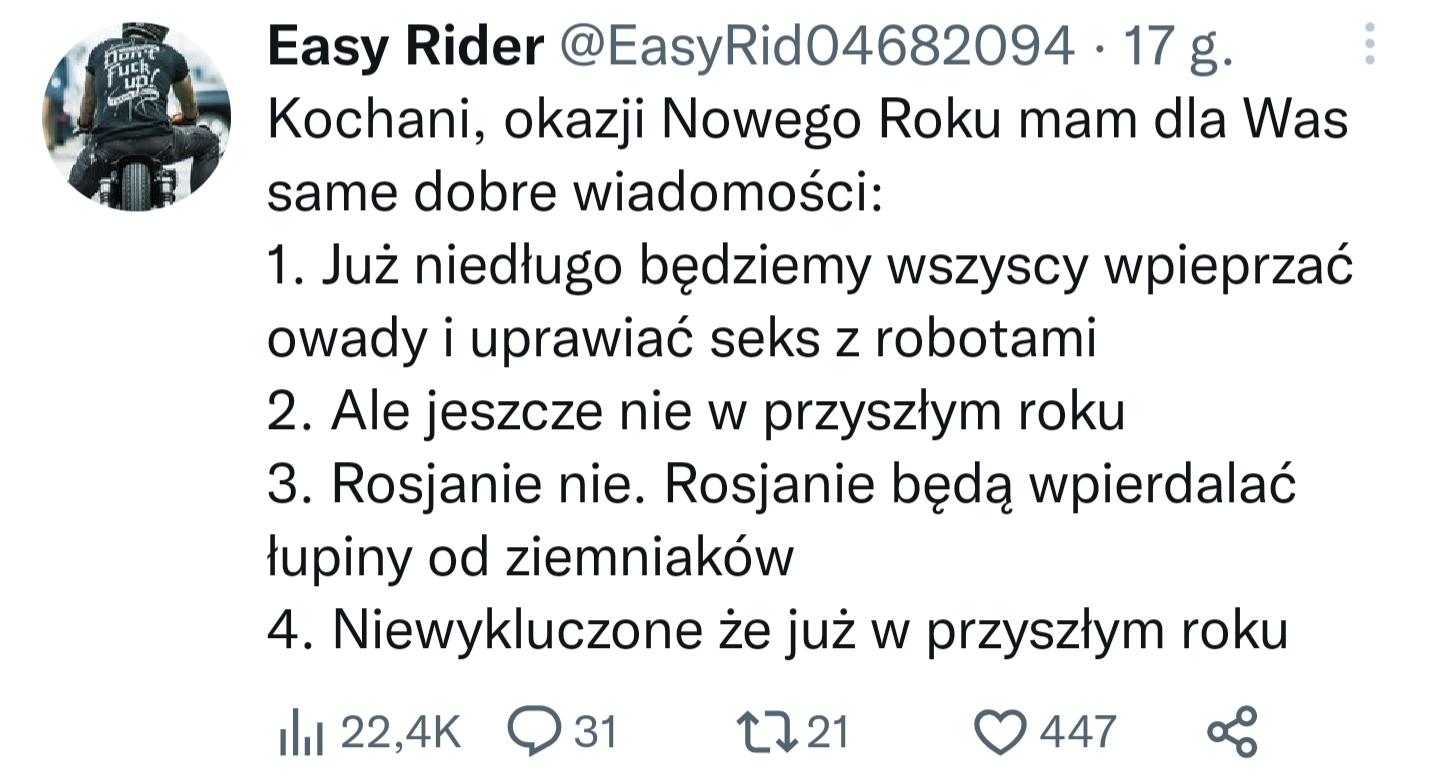This screenshot has height=782, width=1440.
Task: Like the tweet with the heart icon
Action: [x=1003, y=733]
